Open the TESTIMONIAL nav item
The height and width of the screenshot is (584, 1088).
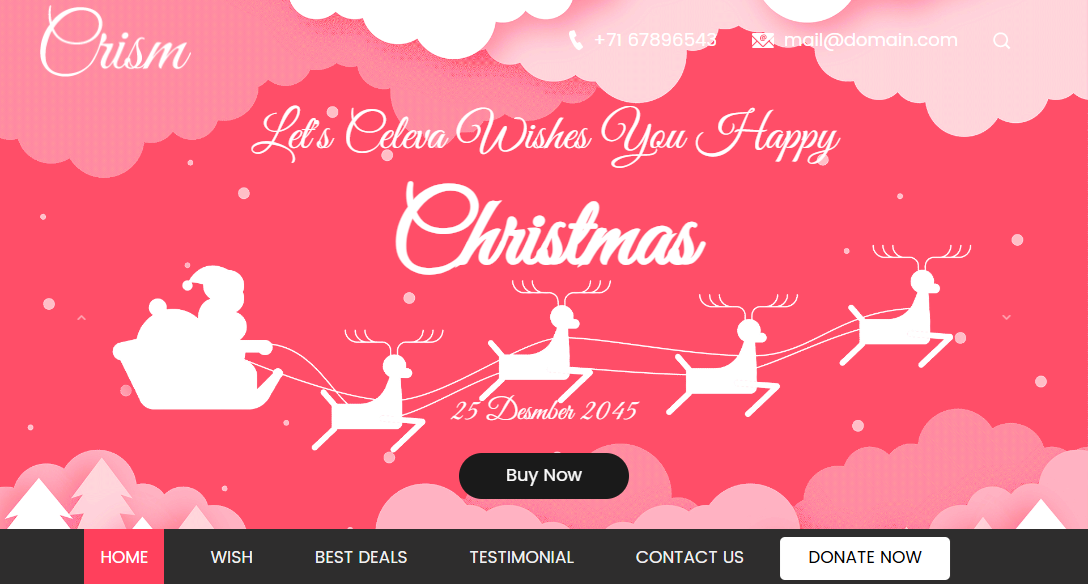click(522, 557)
